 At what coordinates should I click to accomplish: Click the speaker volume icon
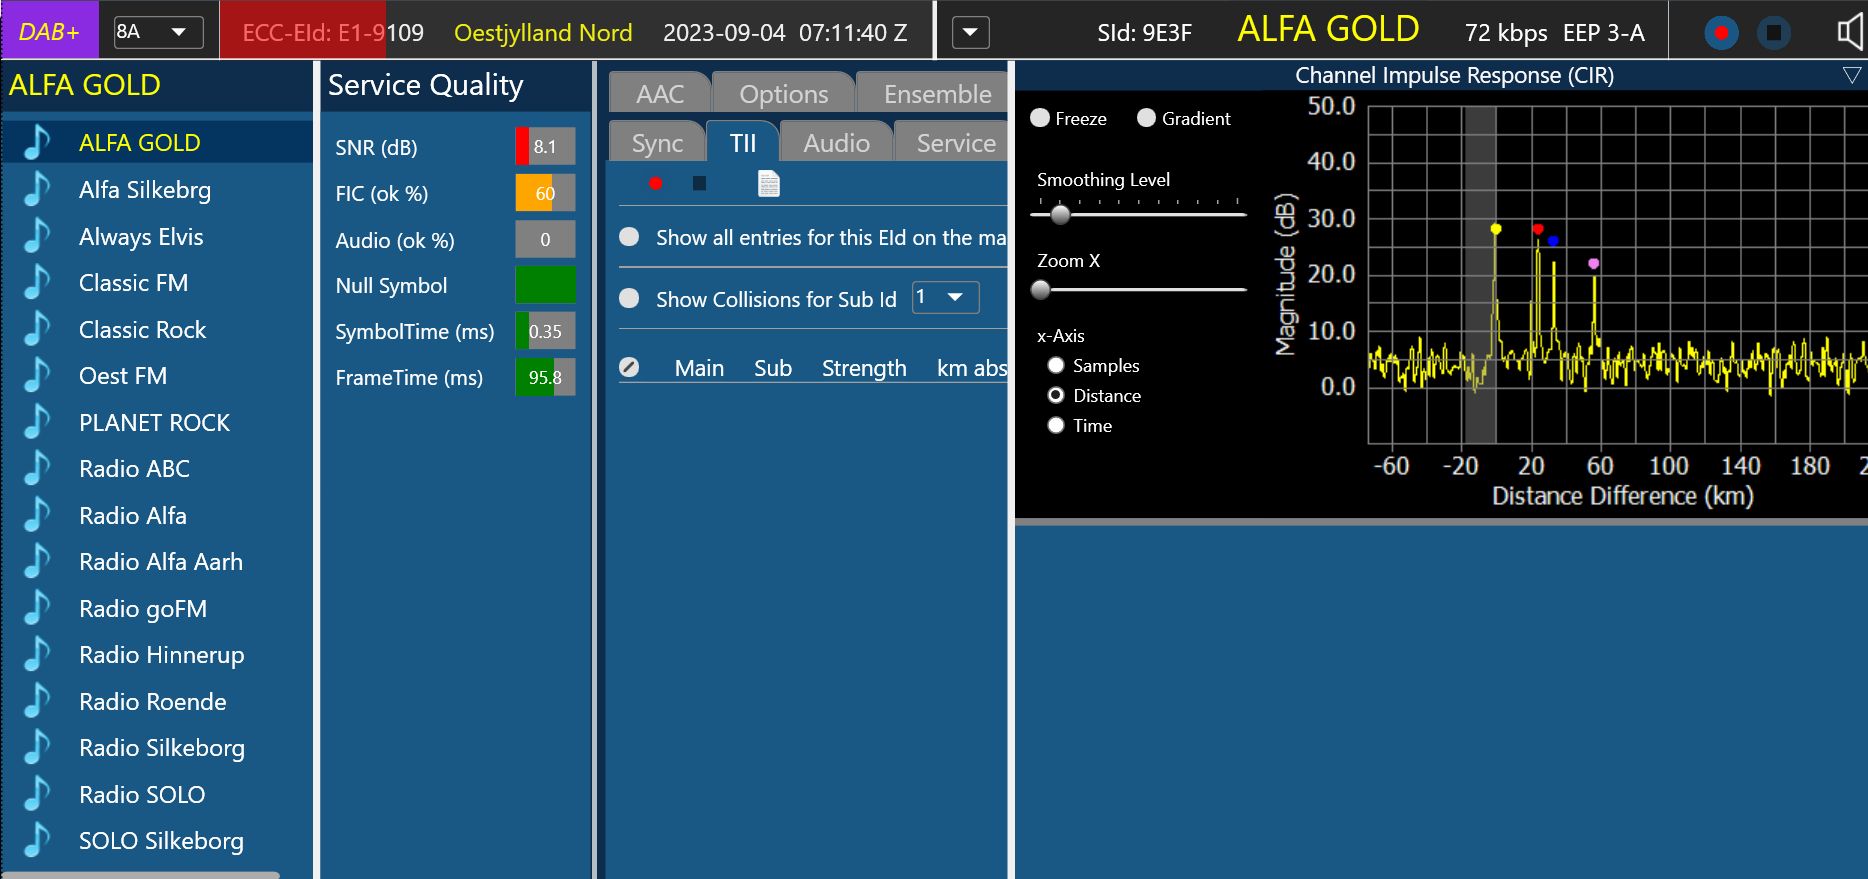point(1850,32)
